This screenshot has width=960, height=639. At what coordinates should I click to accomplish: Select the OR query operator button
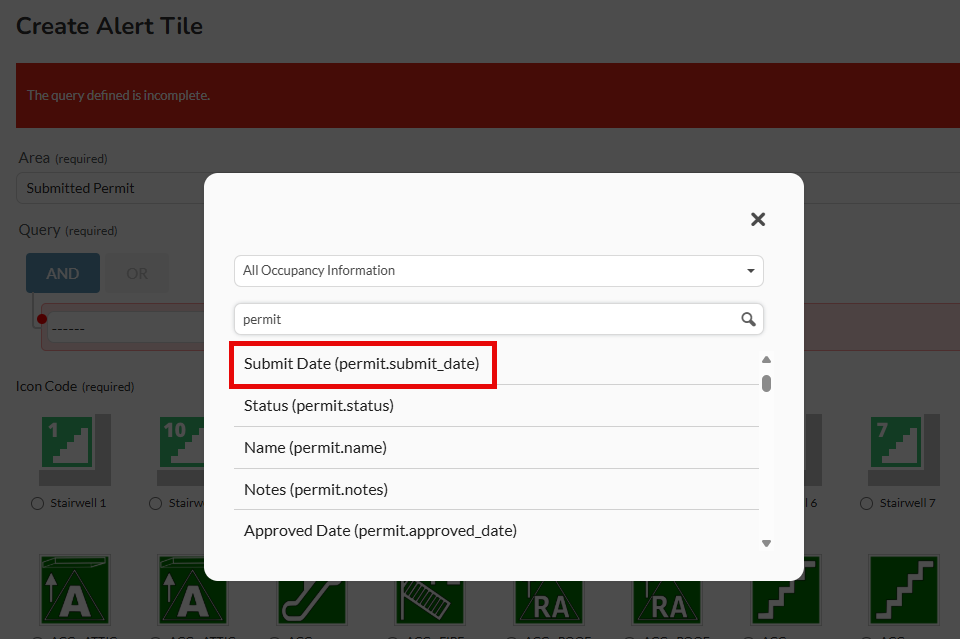pyautogui.click(x=137, y=273)
